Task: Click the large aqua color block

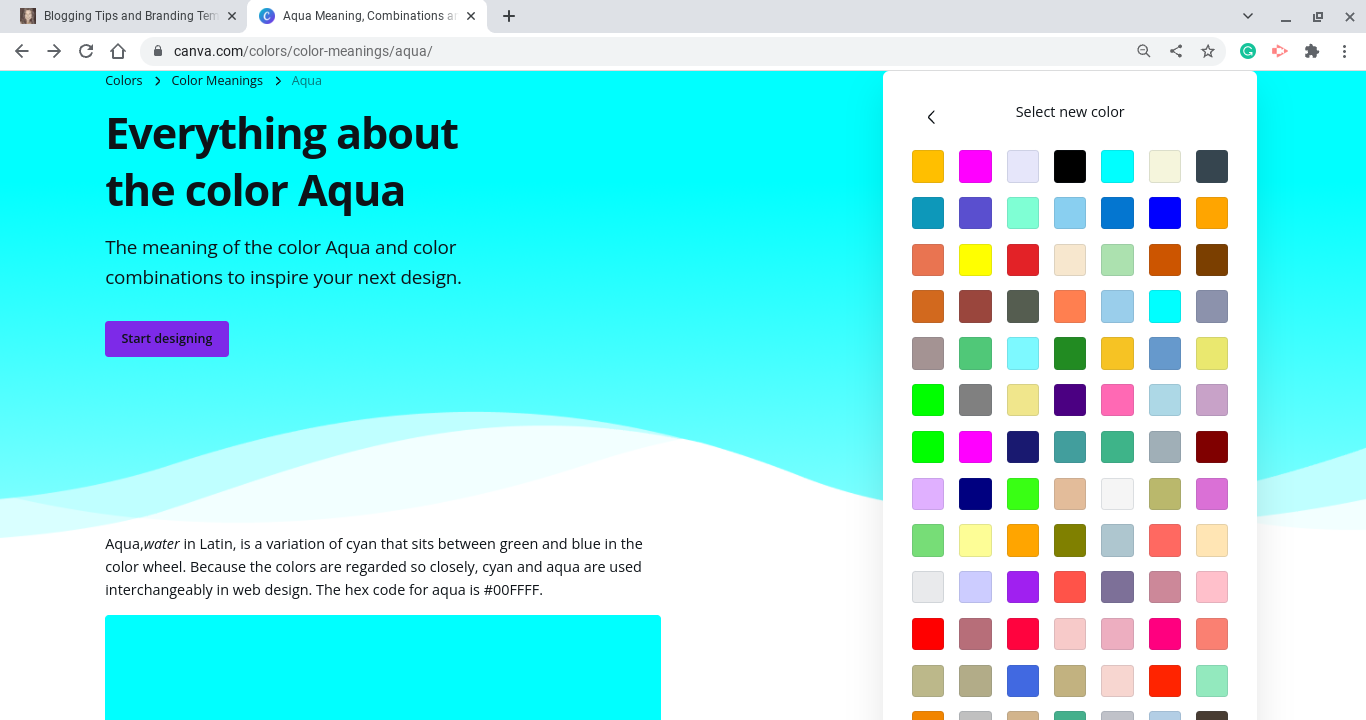Action: pos(383,667)
